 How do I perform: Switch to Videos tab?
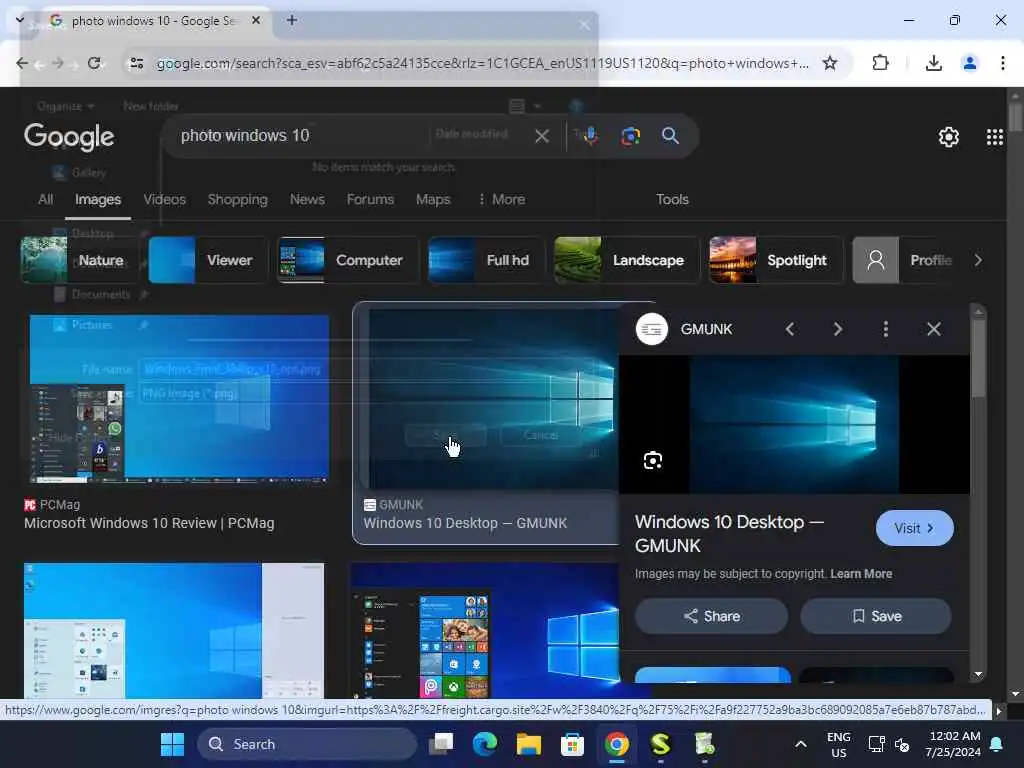pos(165,199)
